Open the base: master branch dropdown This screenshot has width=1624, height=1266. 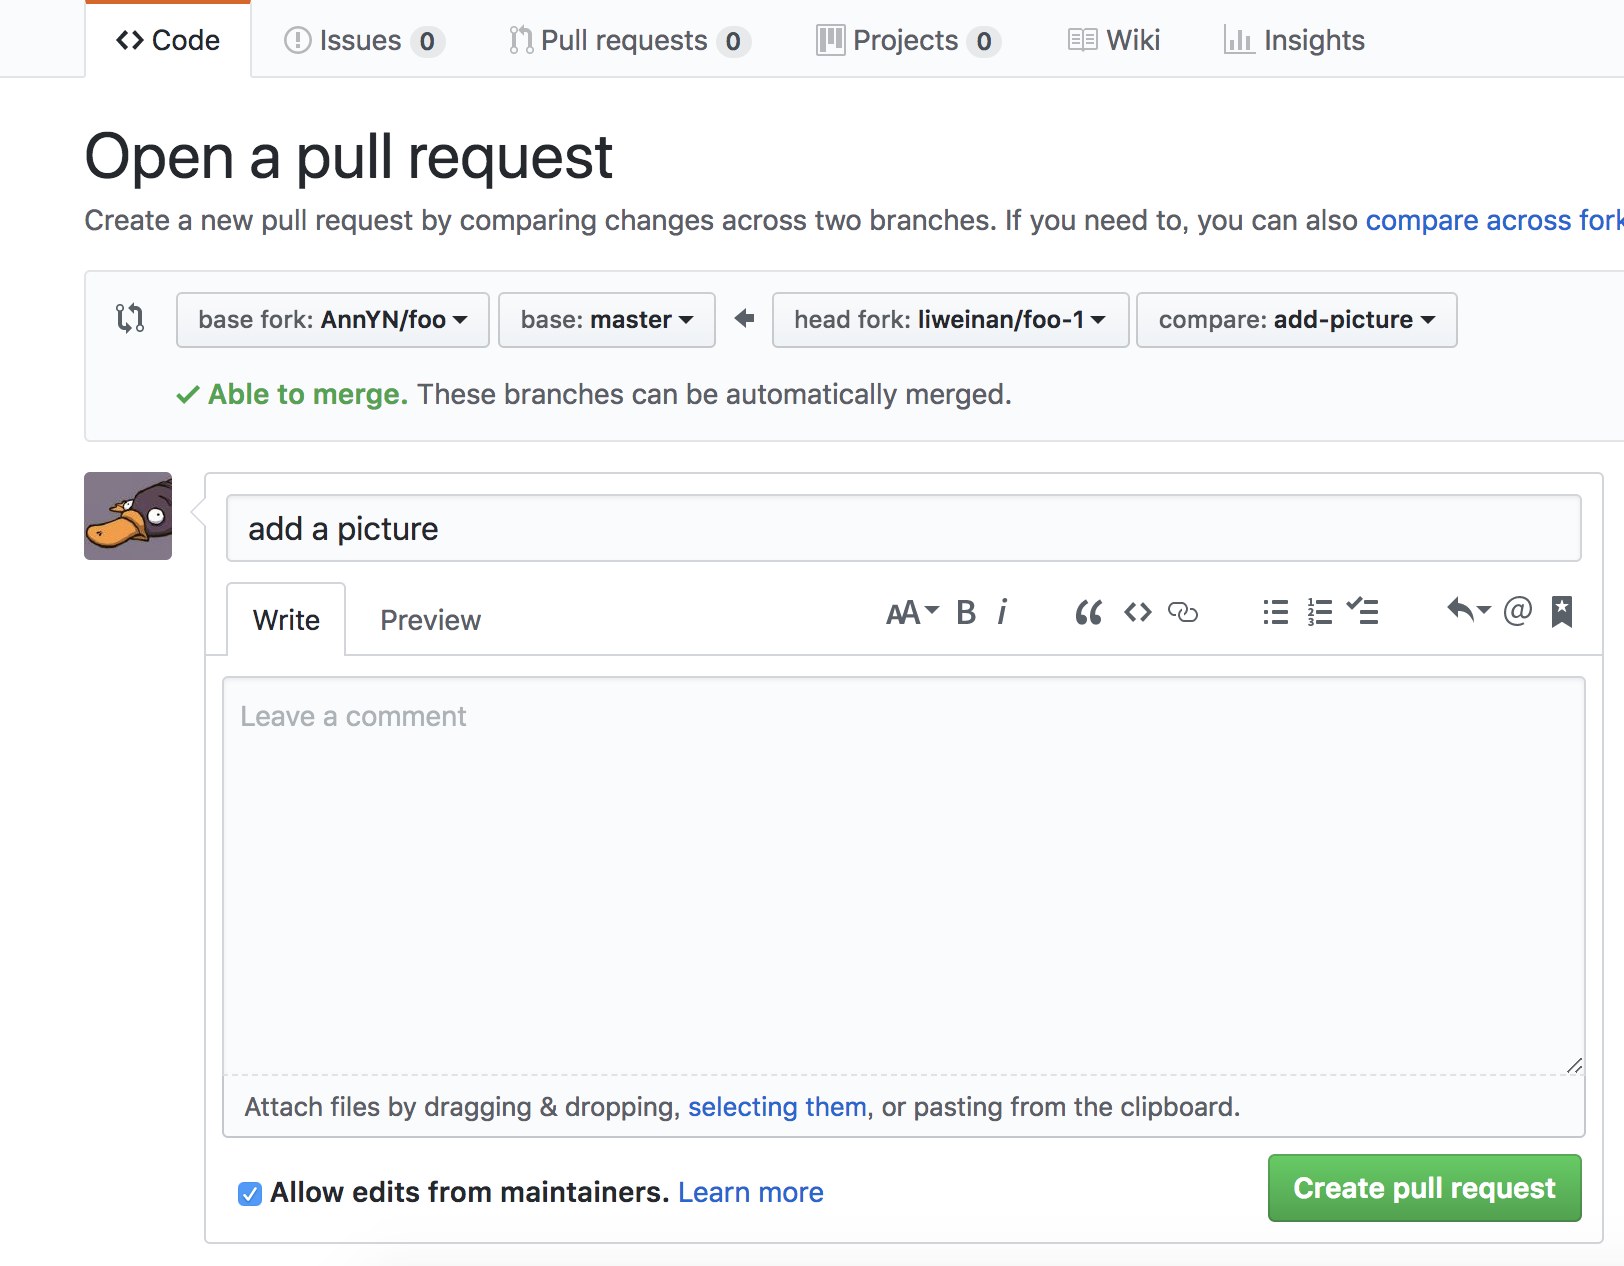(x=607, y=320)
